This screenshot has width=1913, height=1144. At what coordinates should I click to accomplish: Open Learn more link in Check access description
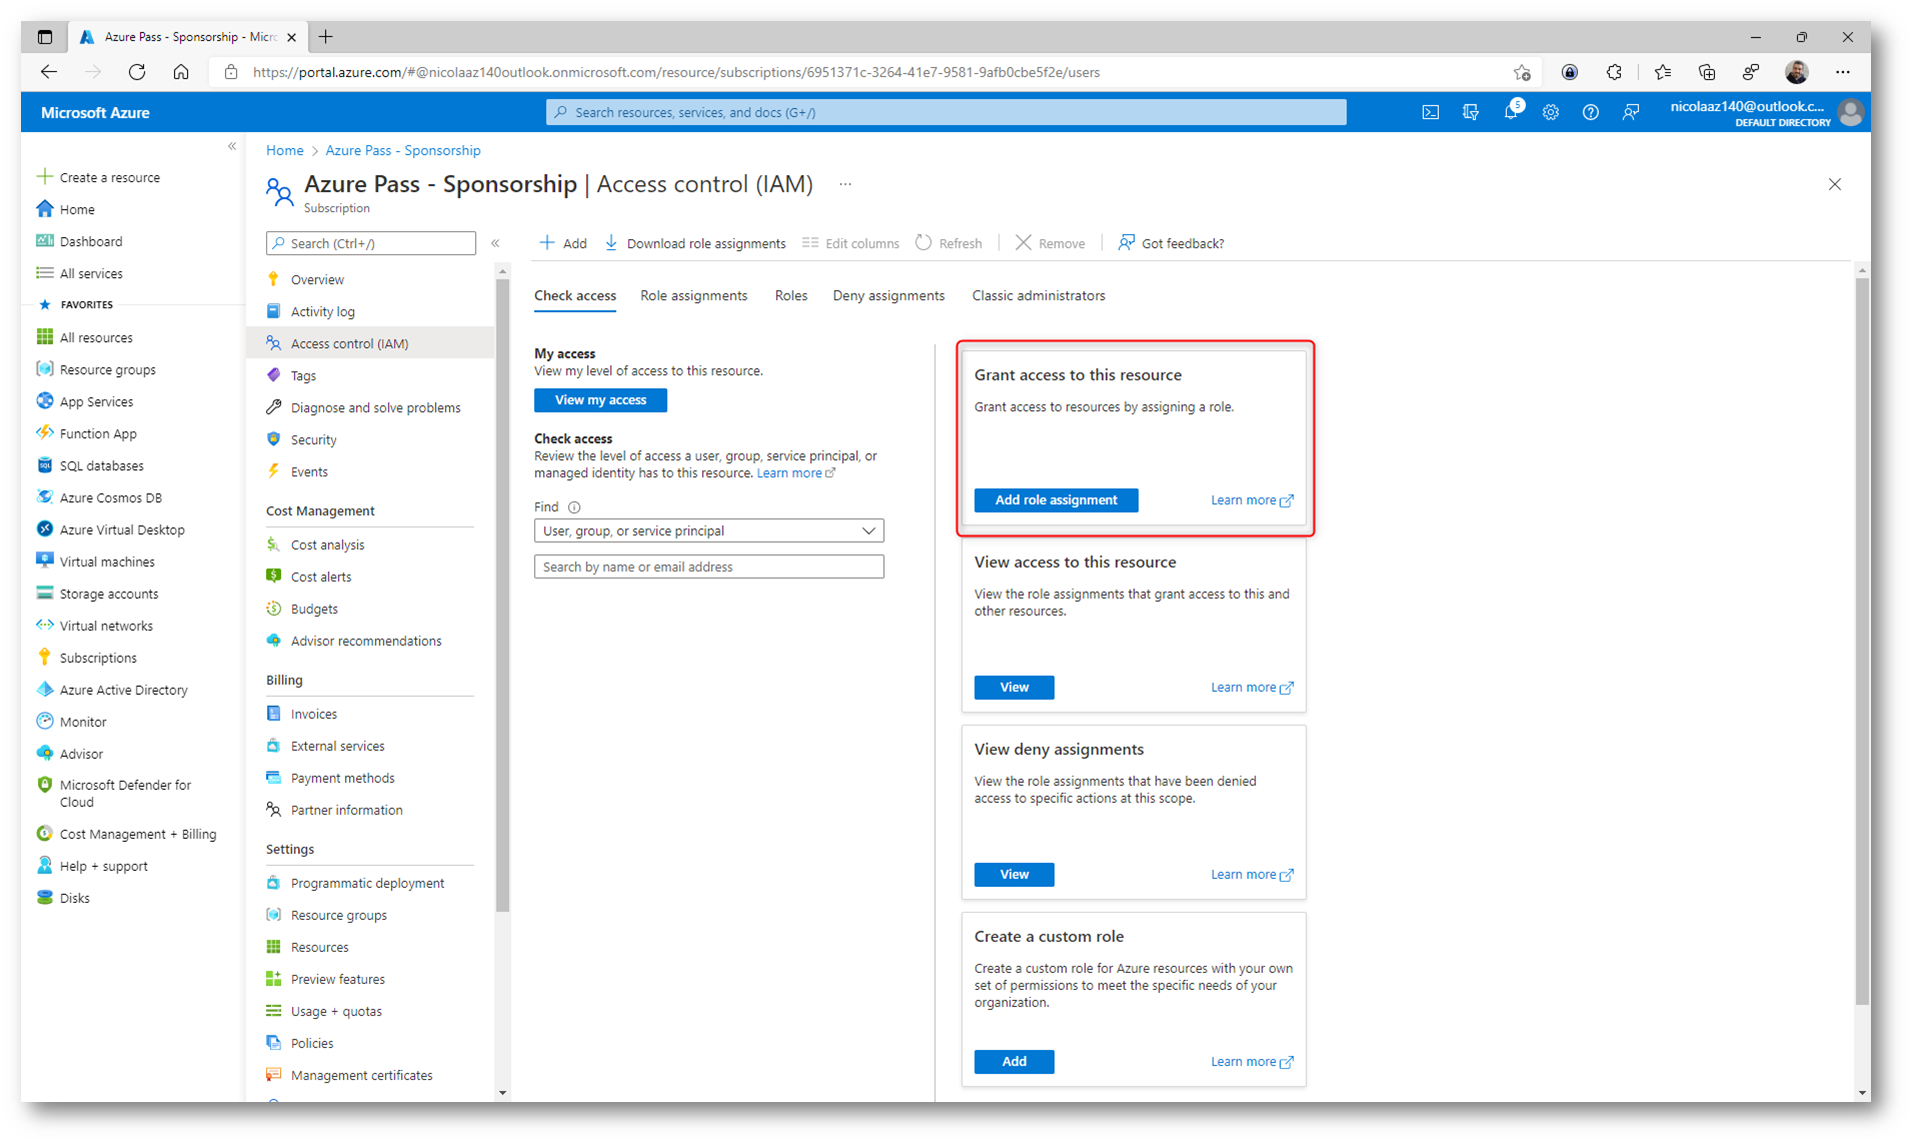[796, 473]
